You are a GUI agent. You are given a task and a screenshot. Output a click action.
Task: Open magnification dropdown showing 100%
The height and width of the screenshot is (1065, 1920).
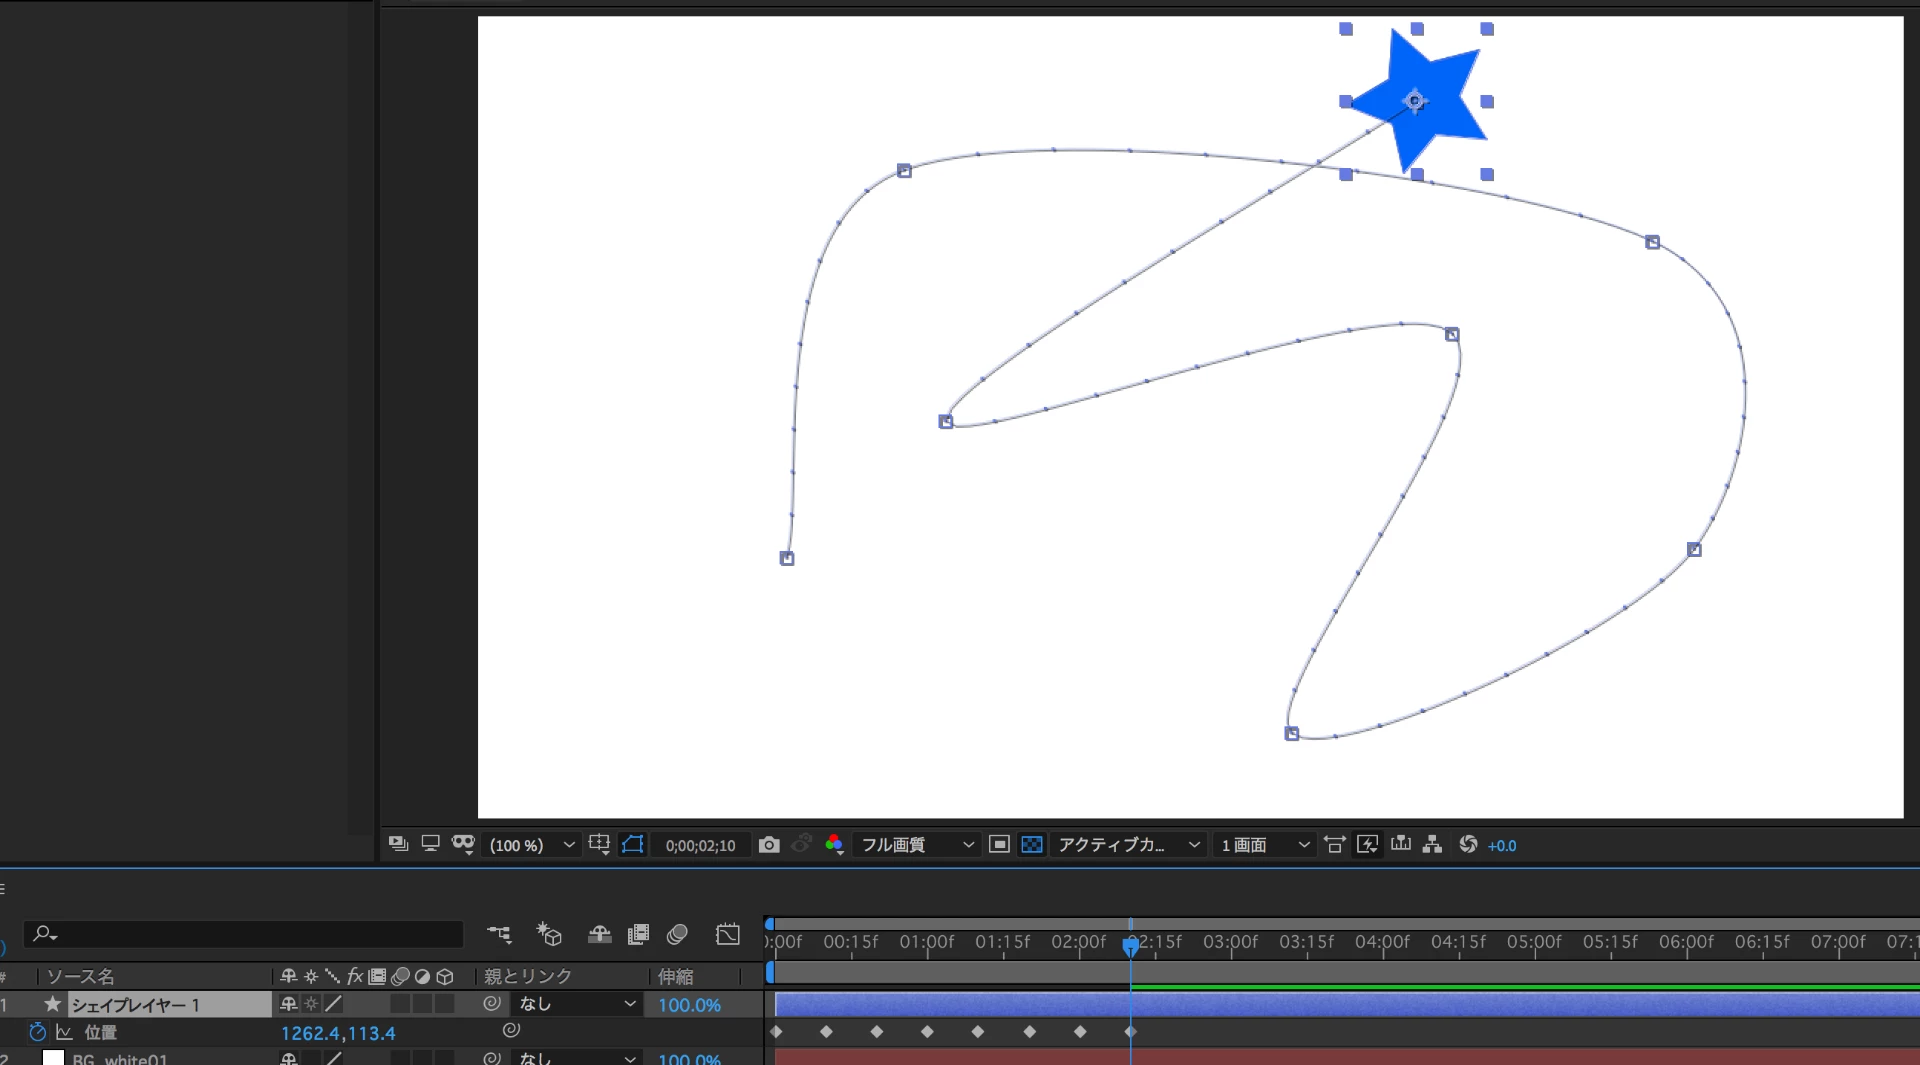click(x=531, y=845)
